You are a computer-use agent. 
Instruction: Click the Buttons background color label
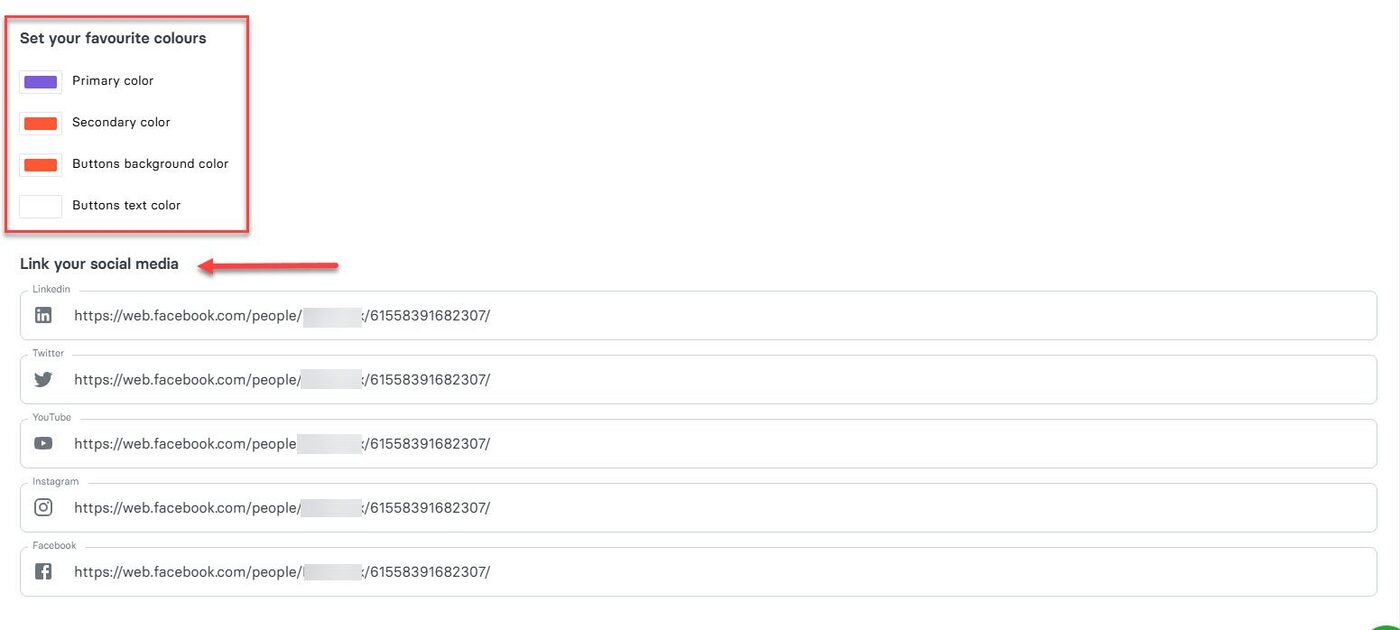[150, 164]
